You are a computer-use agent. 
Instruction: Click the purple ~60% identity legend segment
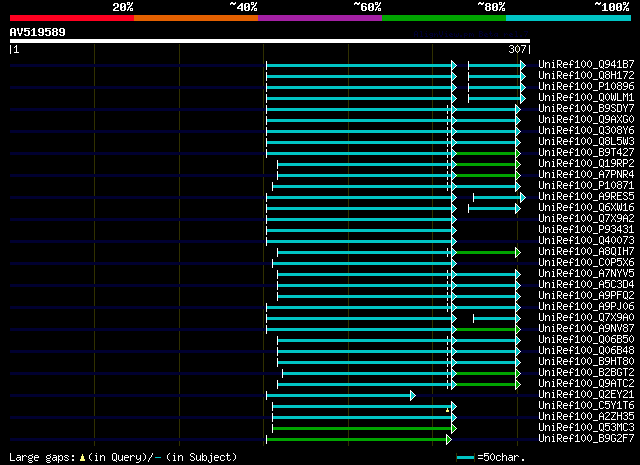pos(320,18)
